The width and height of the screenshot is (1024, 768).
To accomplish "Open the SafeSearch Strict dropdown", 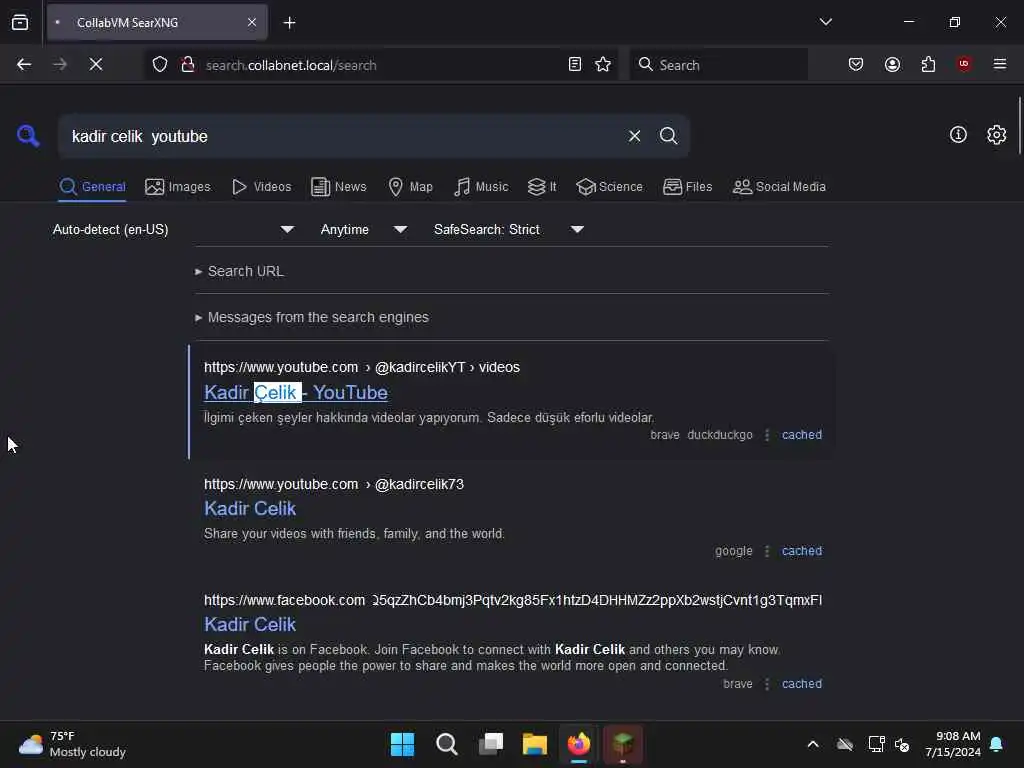I will click(509, 229).
